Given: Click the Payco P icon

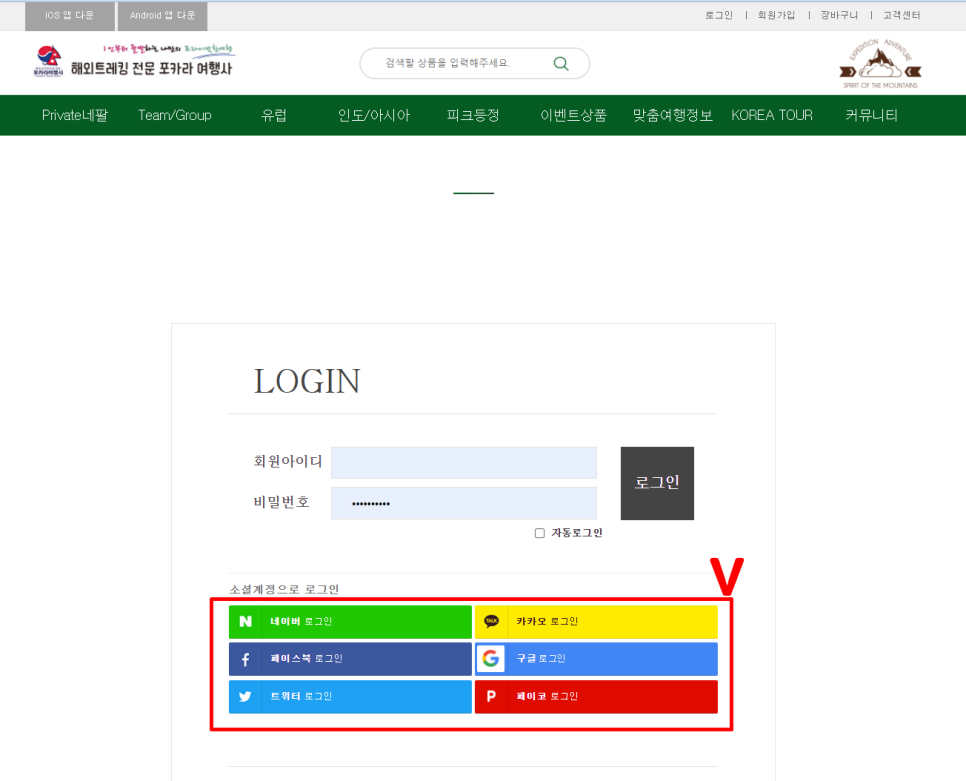Looking at the screenshot, I should (491, 696).
